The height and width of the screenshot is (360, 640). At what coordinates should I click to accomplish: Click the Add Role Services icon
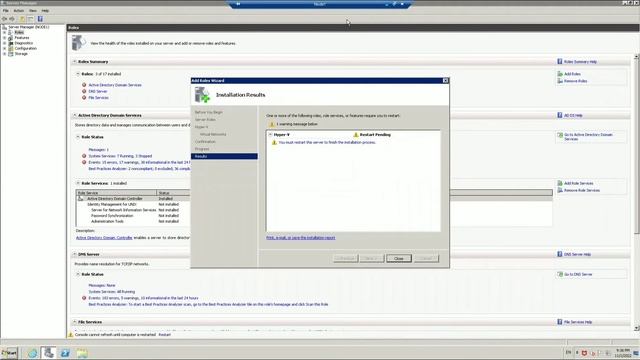560,183
